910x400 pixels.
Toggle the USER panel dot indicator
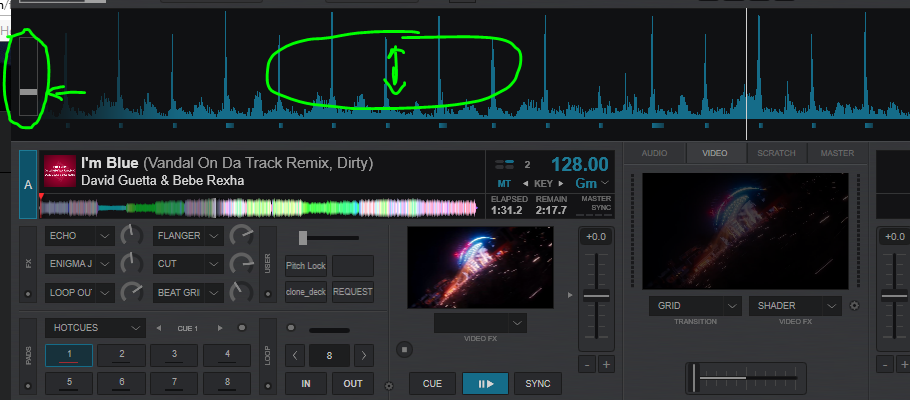pyautogui.click(x=268, y=294)
